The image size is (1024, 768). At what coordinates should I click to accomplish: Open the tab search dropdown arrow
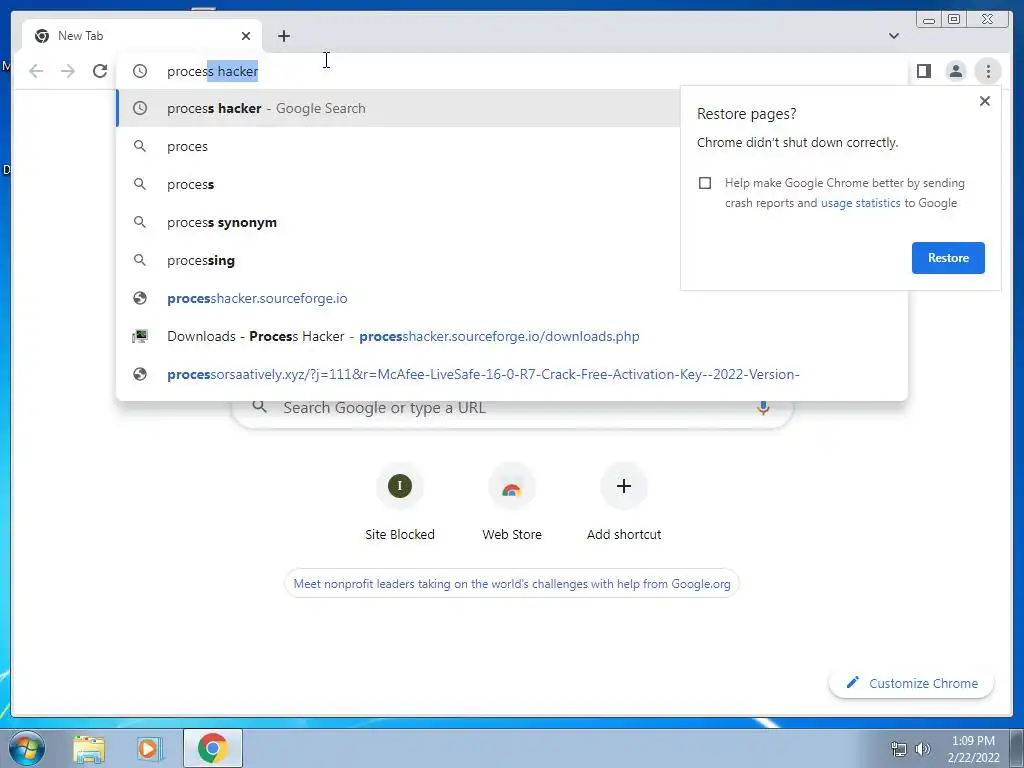(x=893, y=36)
